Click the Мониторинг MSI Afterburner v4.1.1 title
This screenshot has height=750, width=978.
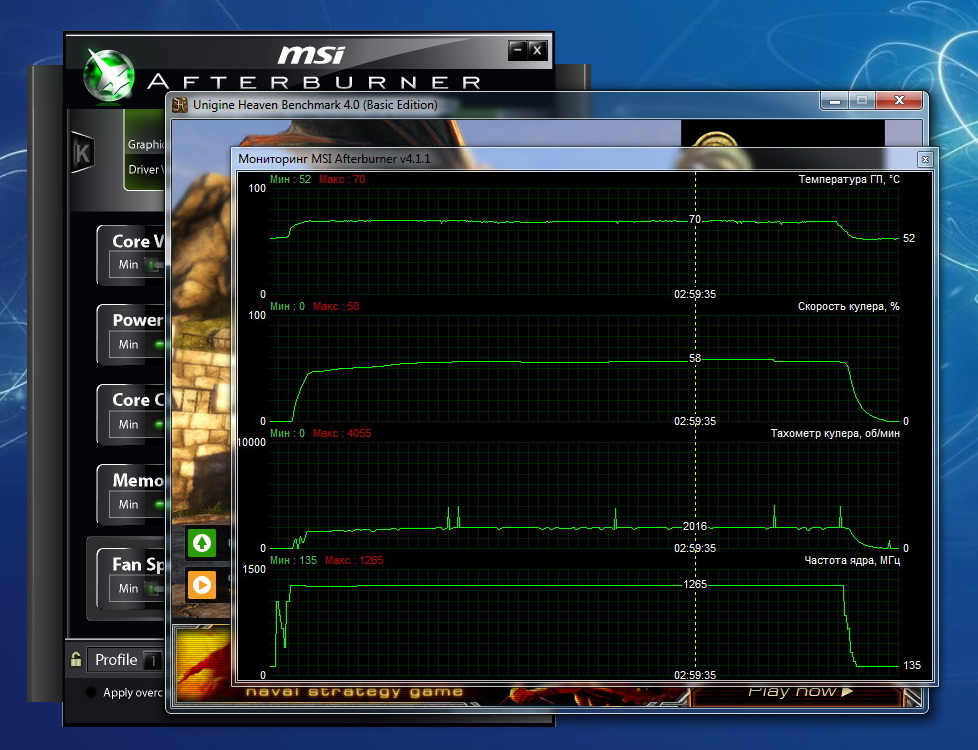pyautogui.click(x=334, y=159)
